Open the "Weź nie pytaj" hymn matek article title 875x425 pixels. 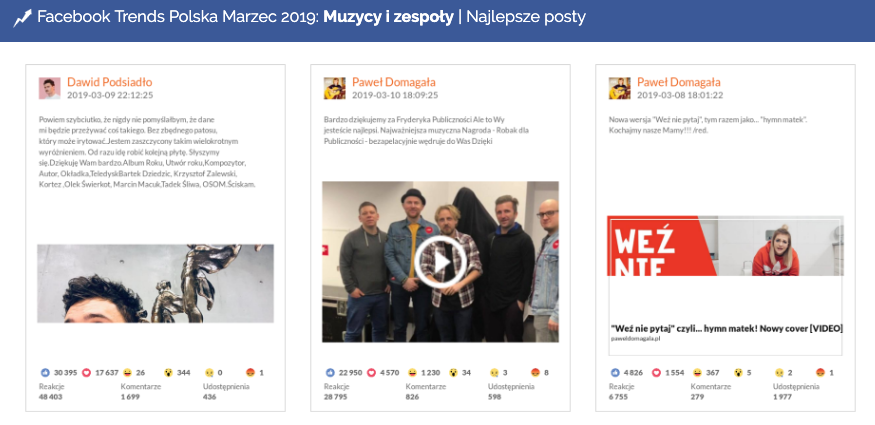click(727, 329)
